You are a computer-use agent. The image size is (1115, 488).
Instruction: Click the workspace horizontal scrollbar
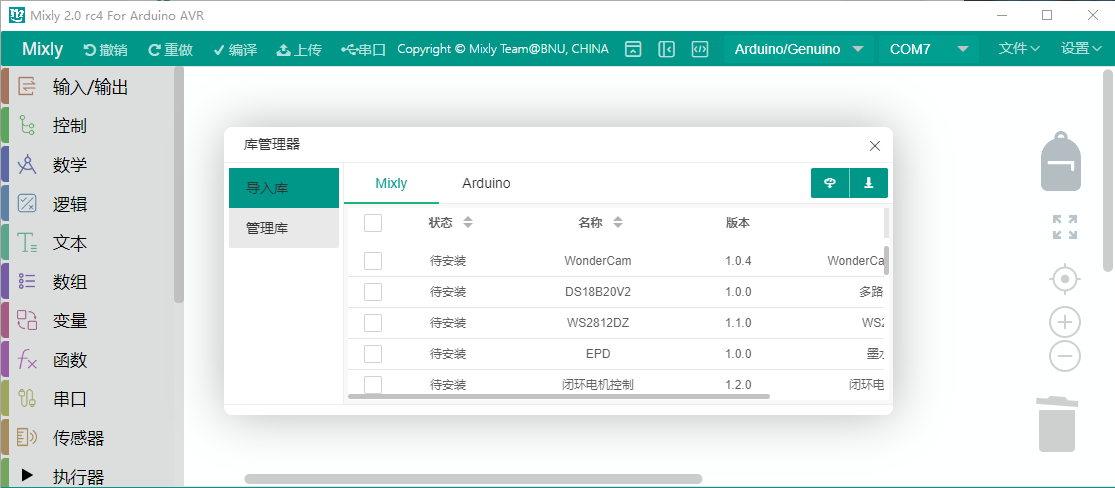point(474,479)
